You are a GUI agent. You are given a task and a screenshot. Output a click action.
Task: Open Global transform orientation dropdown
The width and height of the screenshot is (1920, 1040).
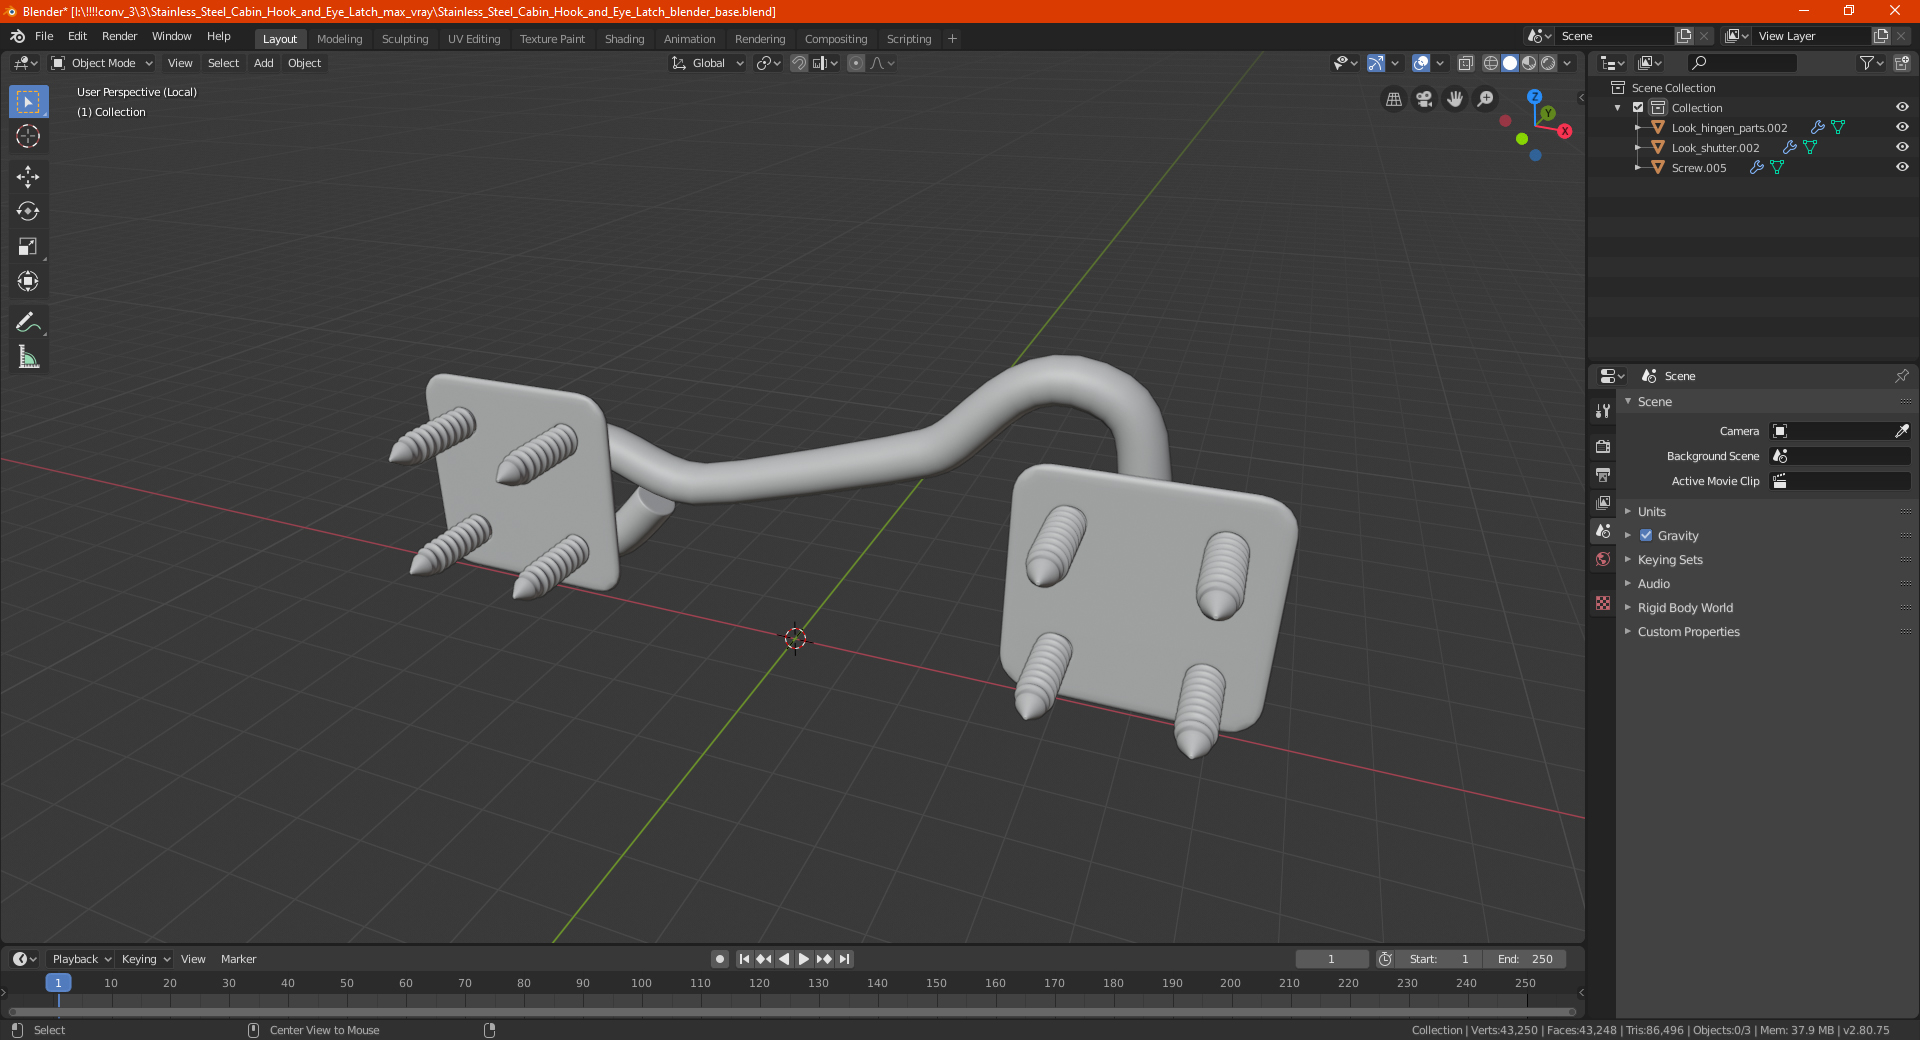tap(707, 63)
